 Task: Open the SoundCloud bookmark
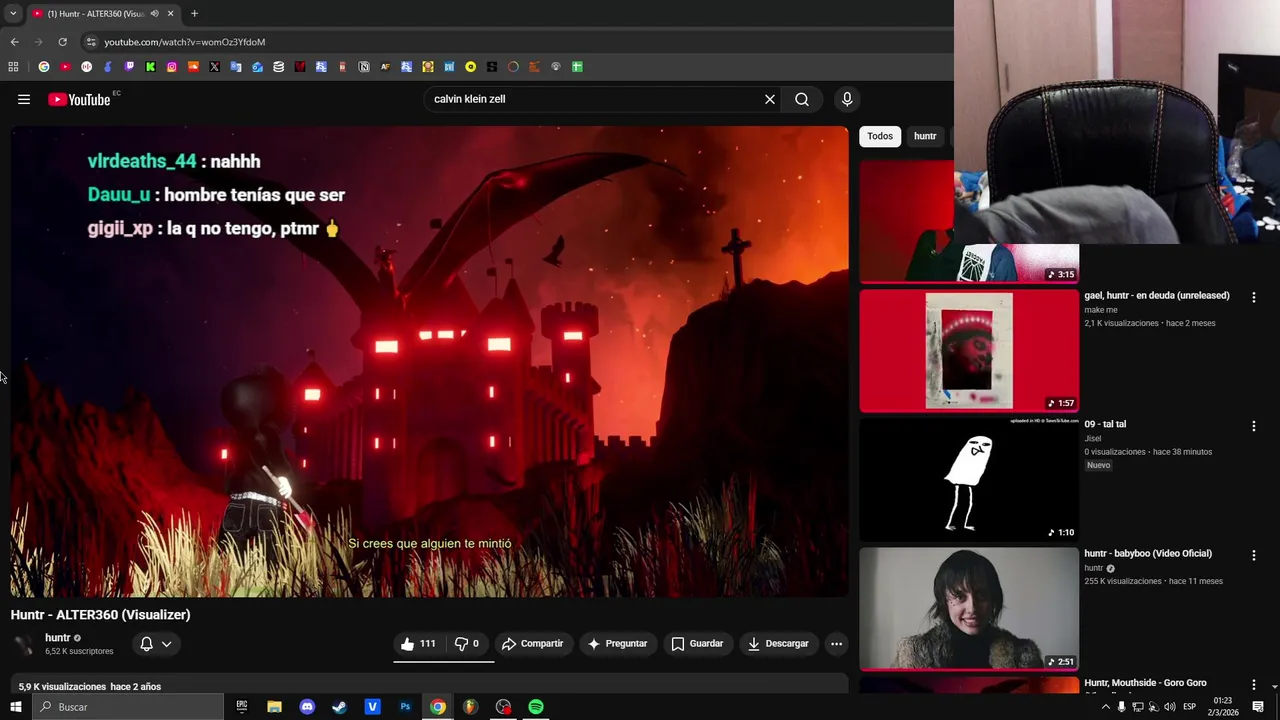coord(193,67)
